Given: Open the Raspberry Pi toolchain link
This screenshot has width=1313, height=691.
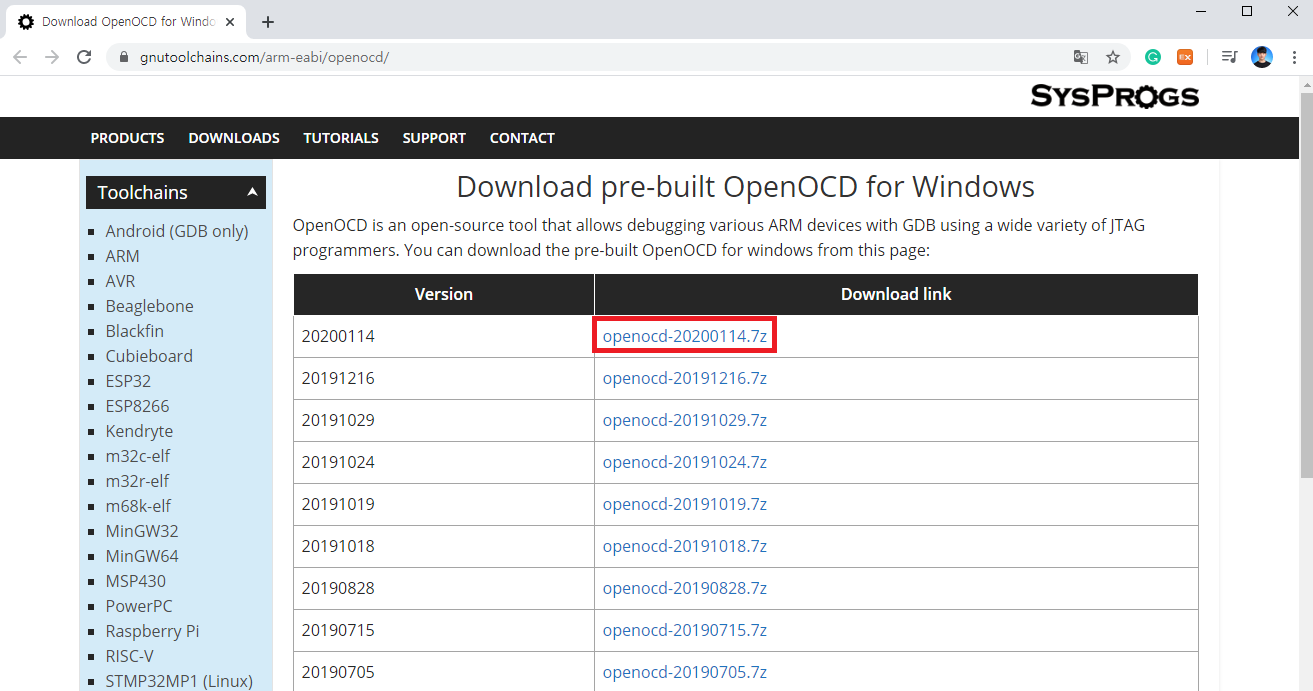Looking at the screenshot, I should point(152,631).
